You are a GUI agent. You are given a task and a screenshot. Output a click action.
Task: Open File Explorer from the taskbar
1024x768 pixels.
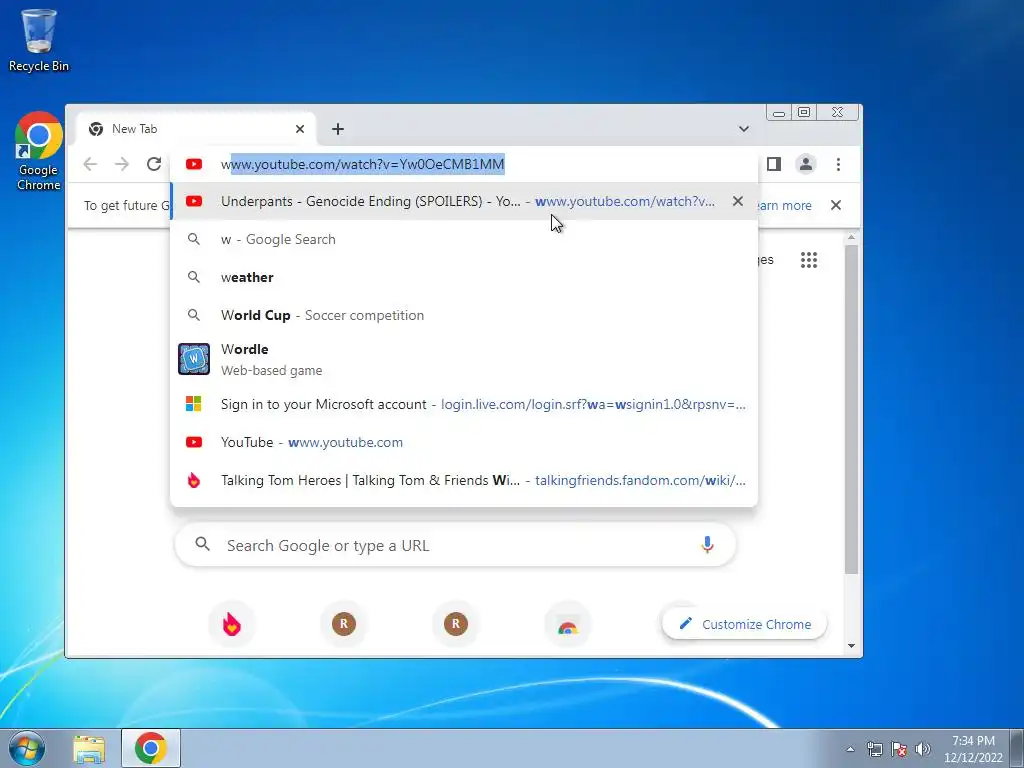click(89, 749)
